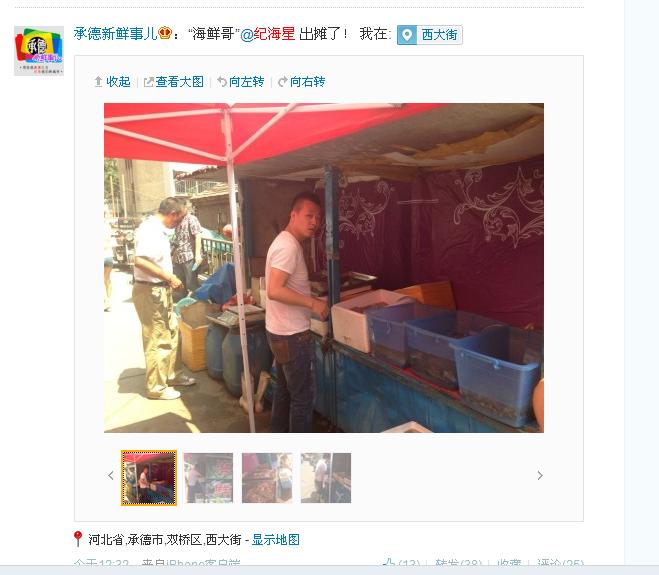Image resolution: width=659 pixels, height=575 pixels.
Task: Select the second photo thumbnail
Action: (x=208, y=478)
